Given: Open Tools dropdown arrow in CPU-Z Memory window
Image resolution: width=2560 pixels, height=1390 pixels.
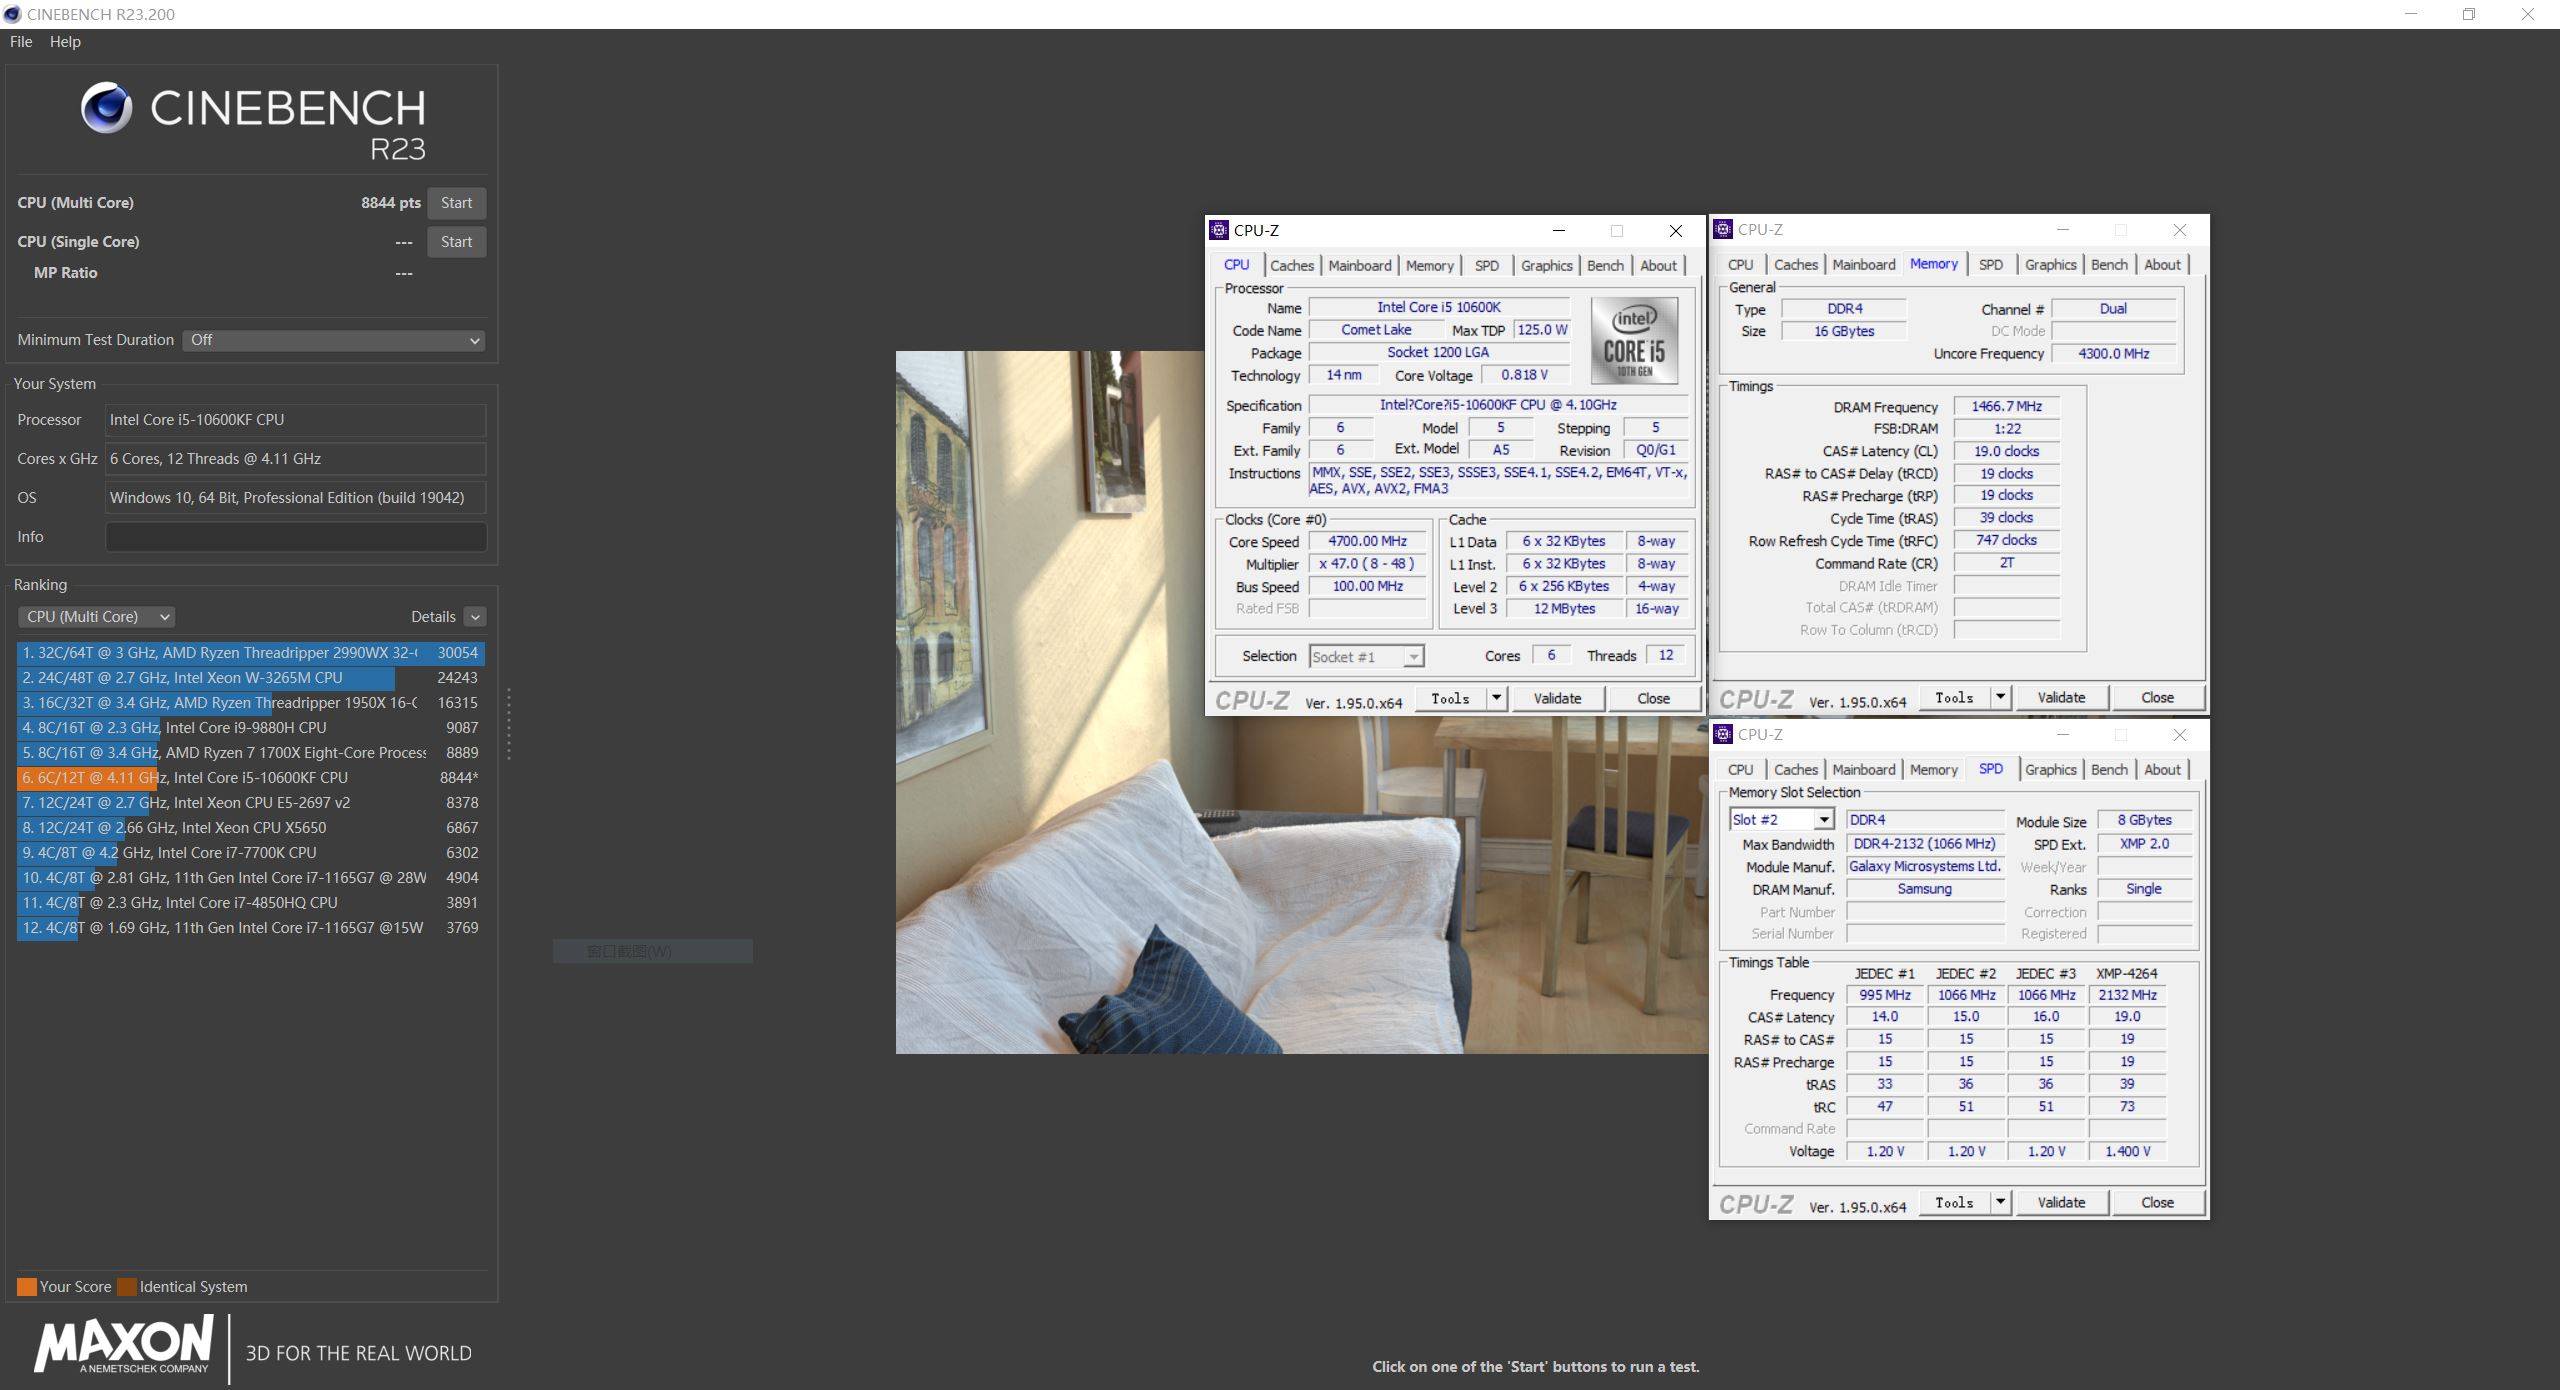Looking at the screenshot, I should pos(2000,697).
